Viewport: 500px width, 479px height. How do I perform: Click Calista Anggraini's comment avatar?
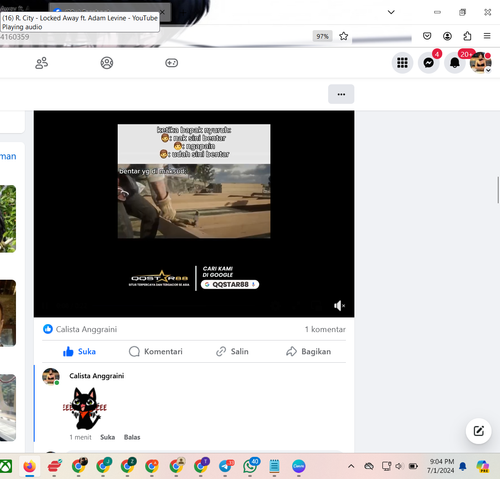[x=51, y=376]
